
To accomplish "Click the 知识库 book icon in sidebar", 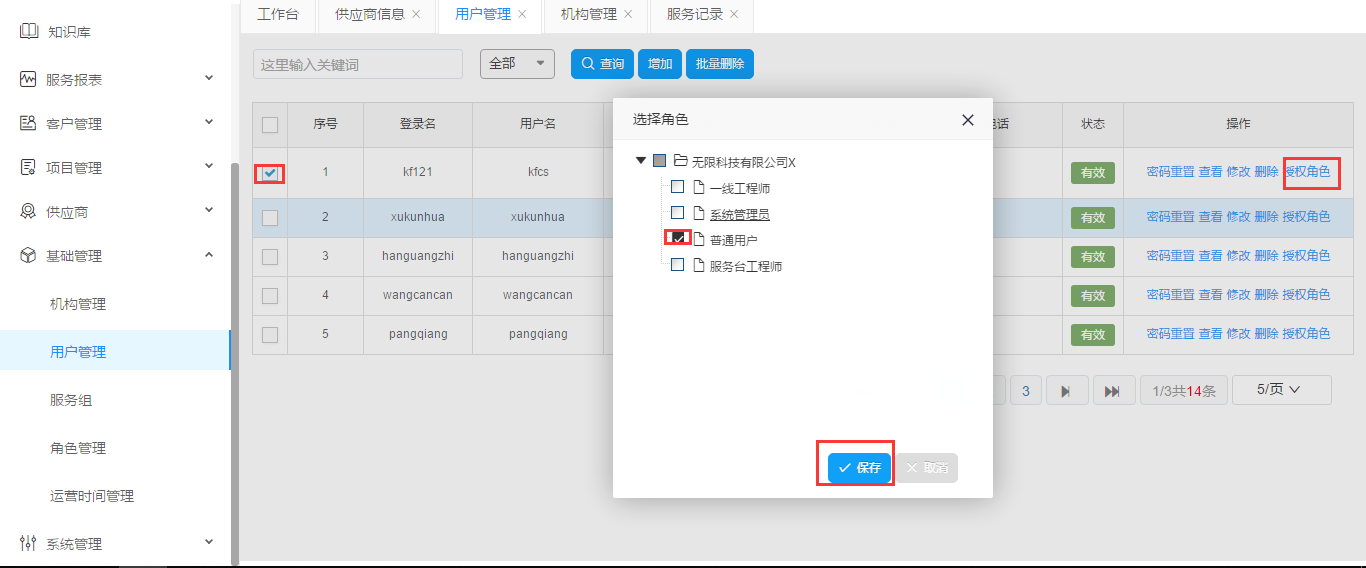I will (x=29, y=32).
